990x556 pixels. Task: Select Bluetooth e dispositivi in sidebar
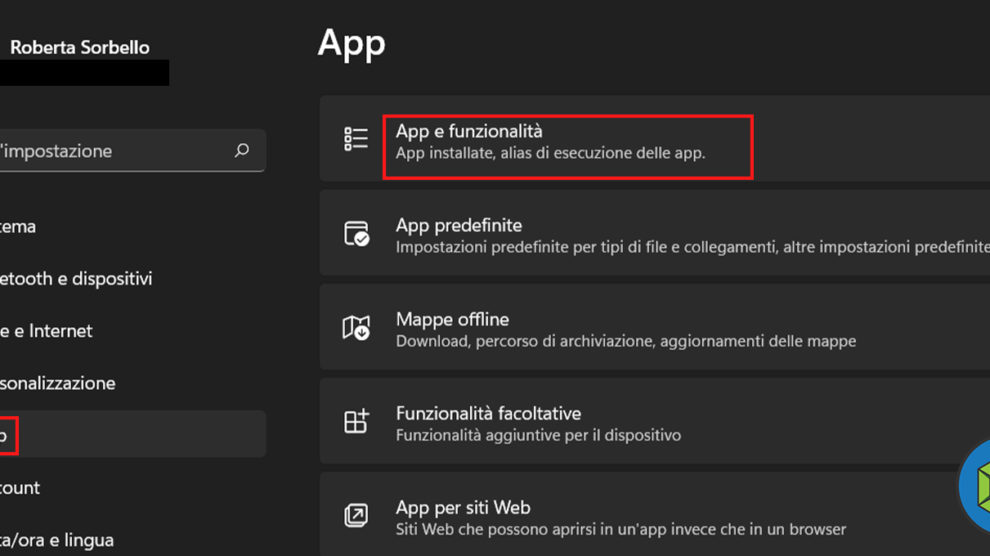coord(76,279)
